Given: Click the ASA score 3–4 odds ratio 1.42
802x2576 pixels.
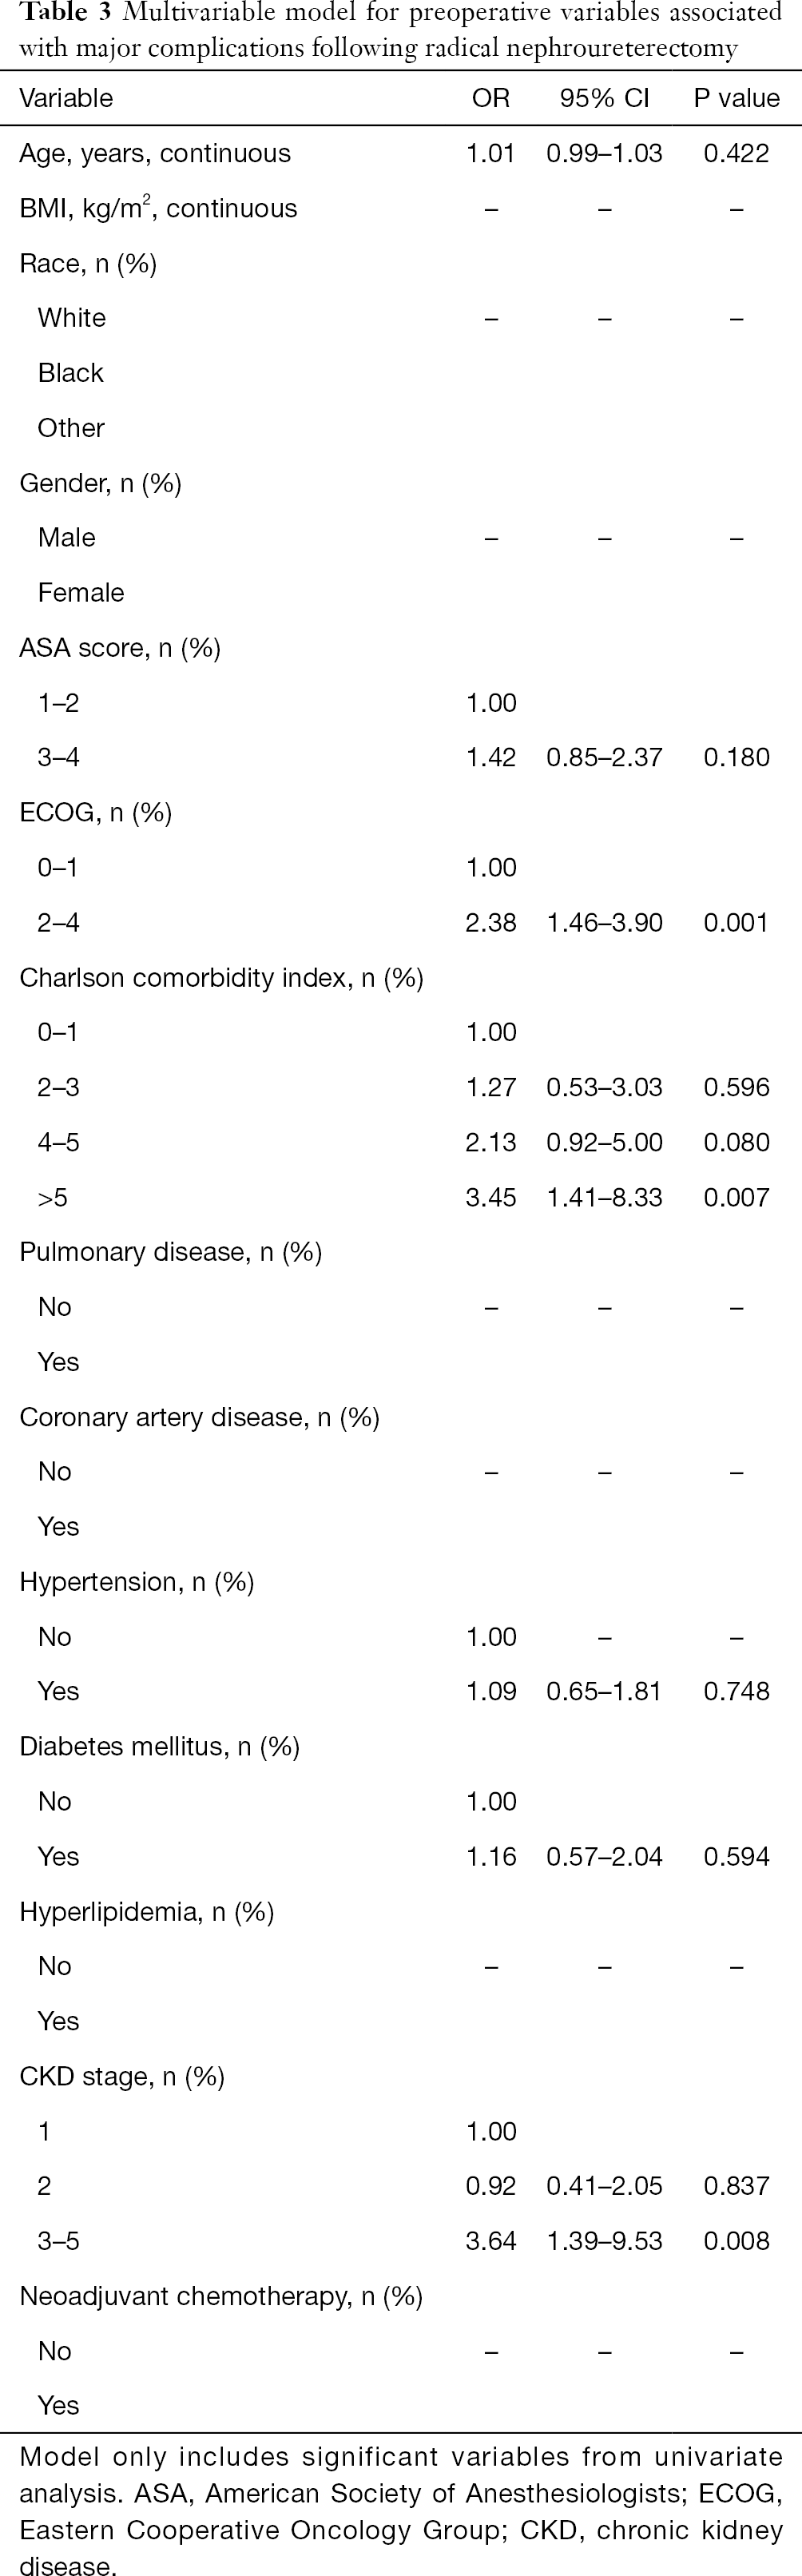Looking at the screenshot, I should point(491,757).
